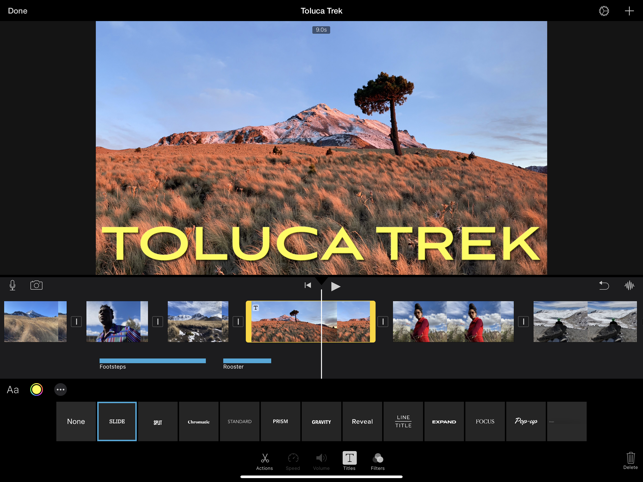The width and height of the screenshot is (643, 482).
Task: Open transition between first and second clips
Action: pyautogui.click(x=76, y=322)
